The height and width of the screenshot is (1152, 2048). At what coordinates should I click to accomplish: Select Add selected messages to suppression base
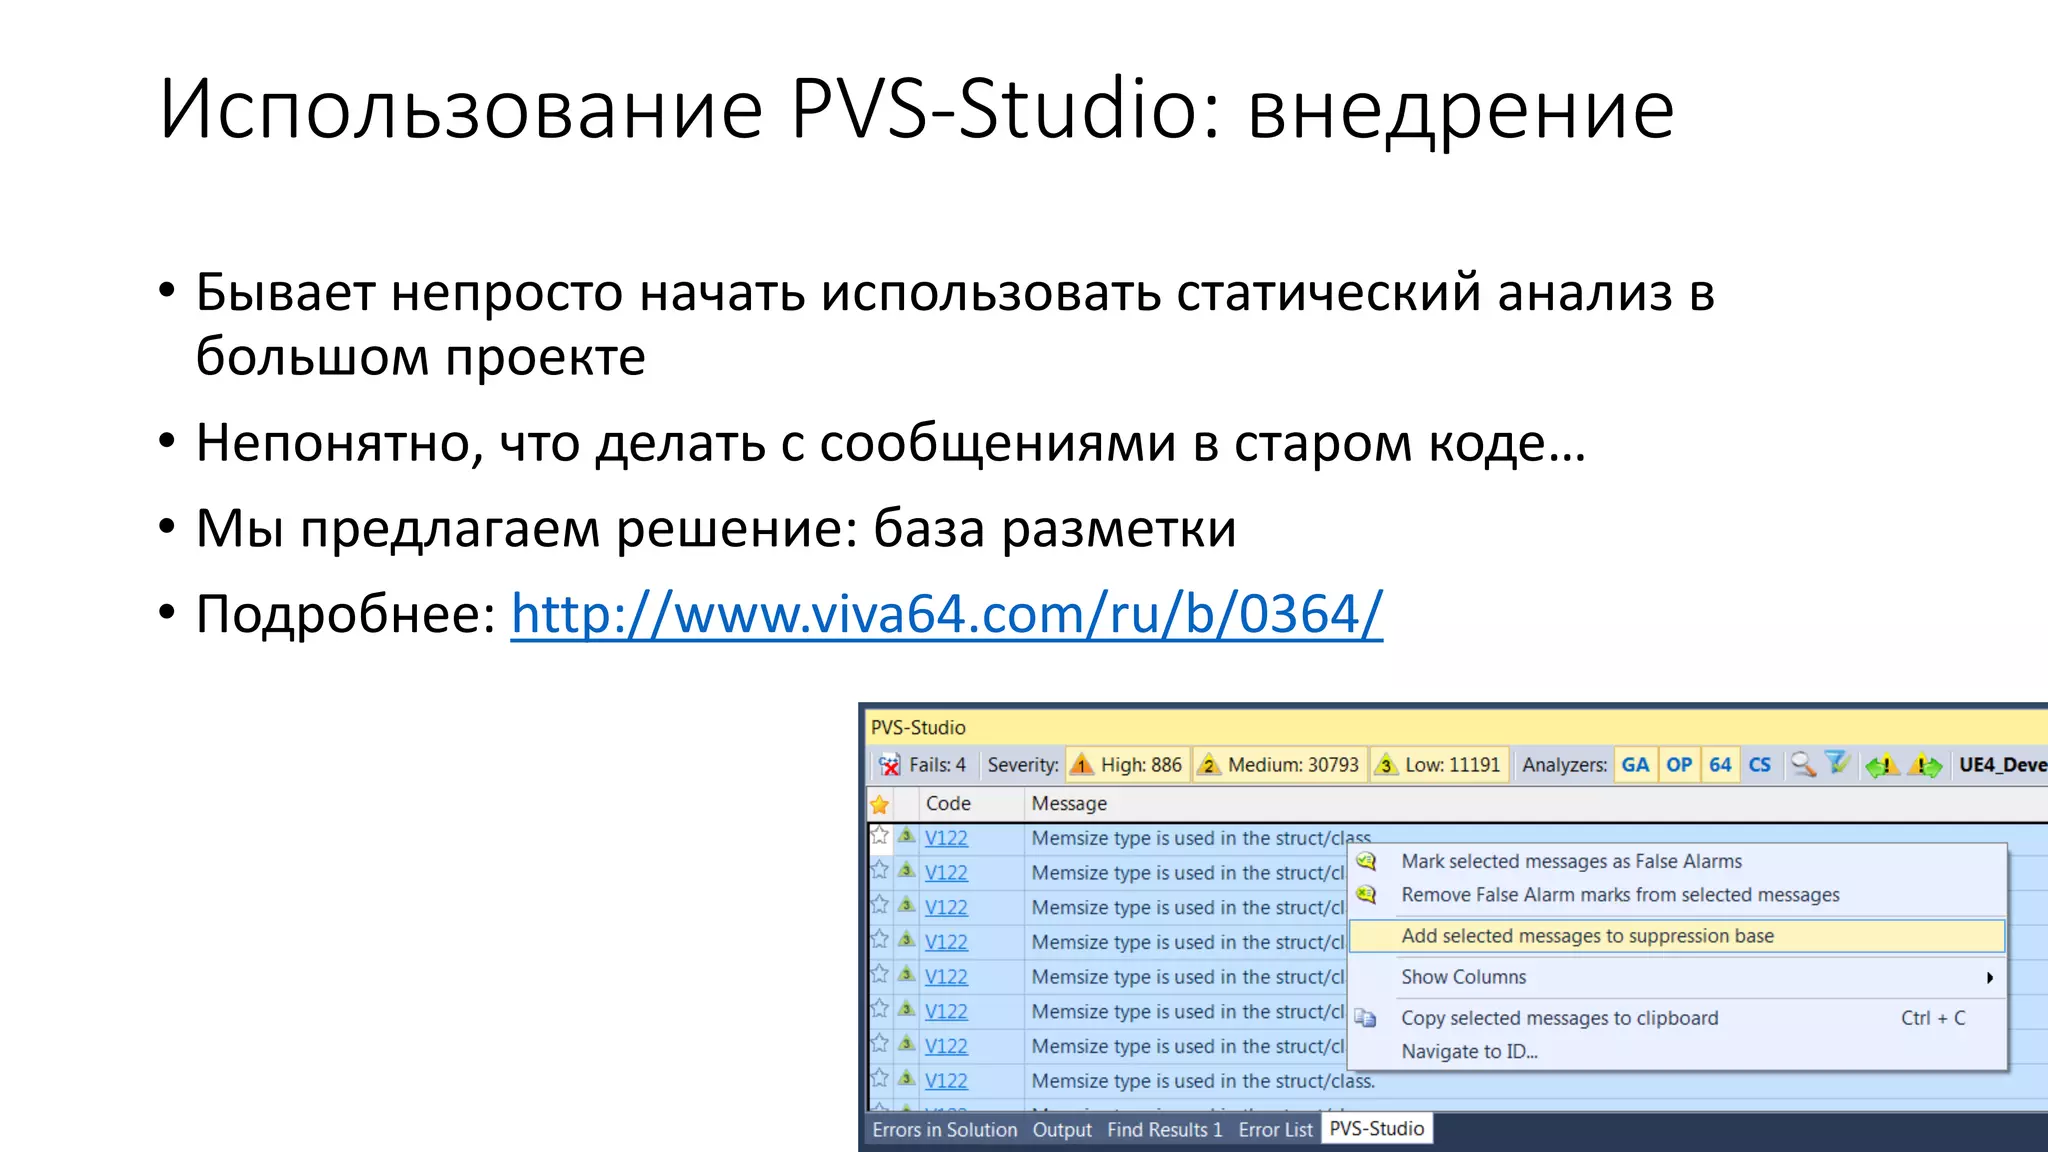click(1677, 936)
